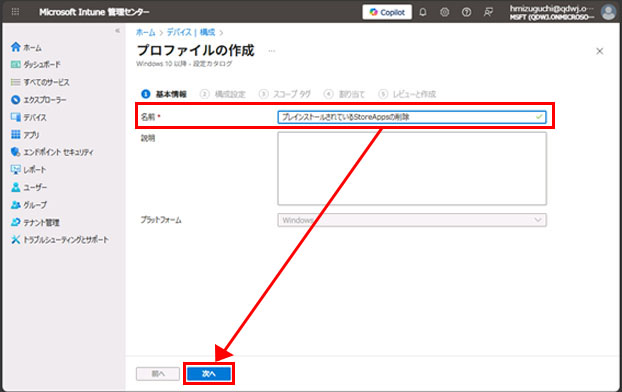The image size is (622, 392).
Task: Open the Copilot assistant
Action: [x=387, y=12]
